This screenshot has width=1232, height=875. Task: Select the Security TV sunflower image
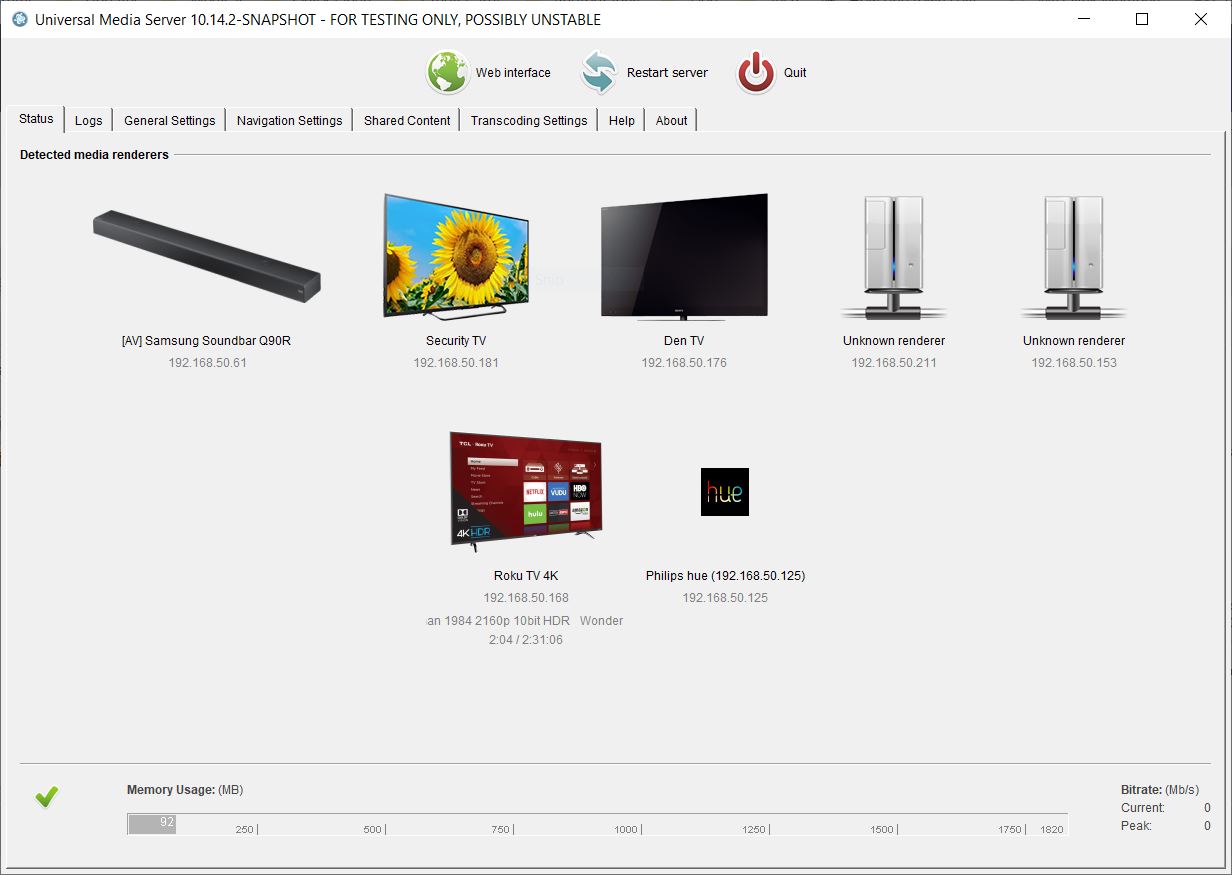[456, 256]
